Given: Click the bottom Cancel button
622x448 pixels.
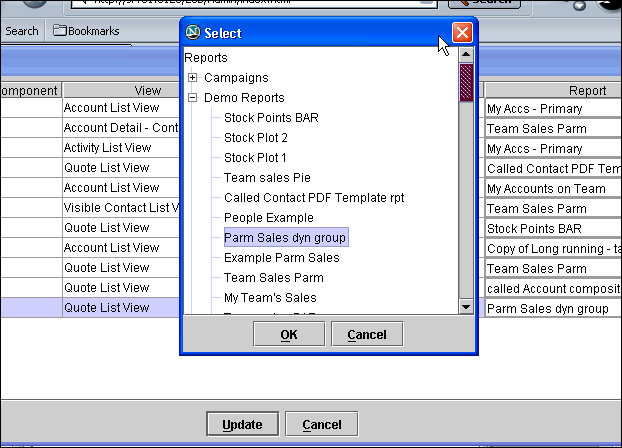Looking at the screenshot, I should [x=322, y=425].
